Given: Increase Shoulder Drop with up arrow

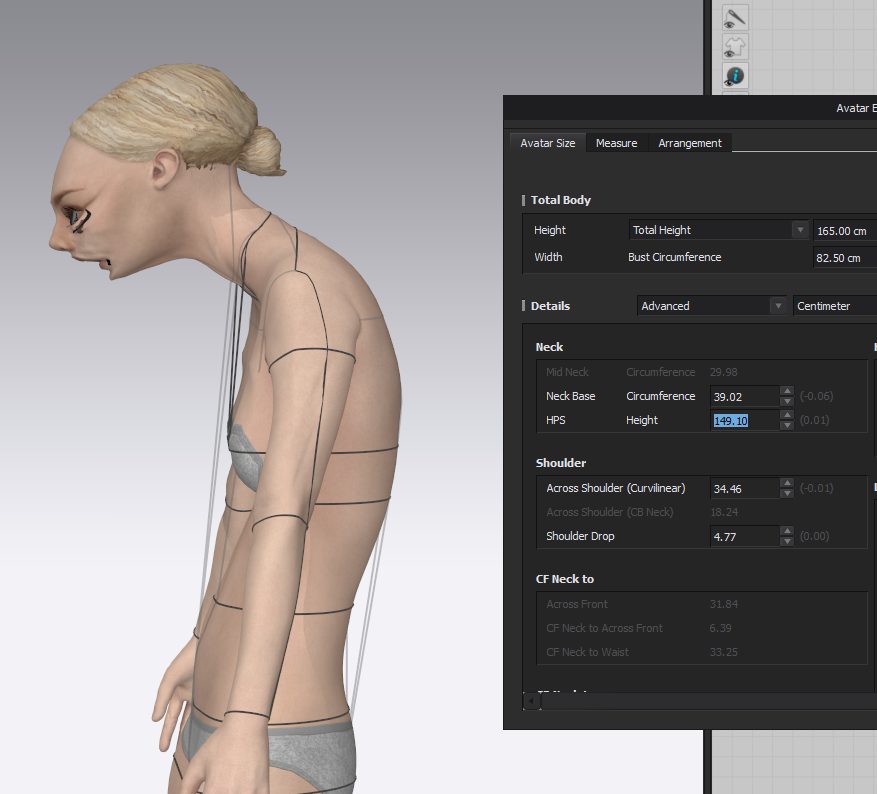Looking at the screenshot, I should (787, 531).
